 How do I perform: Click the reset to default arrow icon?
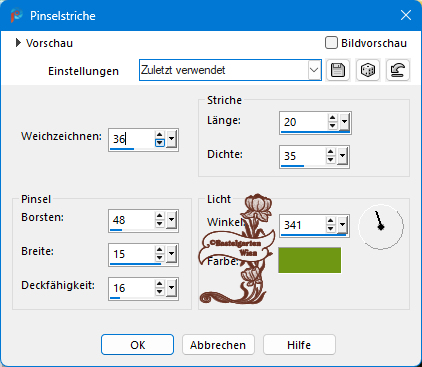pos(398,70)
